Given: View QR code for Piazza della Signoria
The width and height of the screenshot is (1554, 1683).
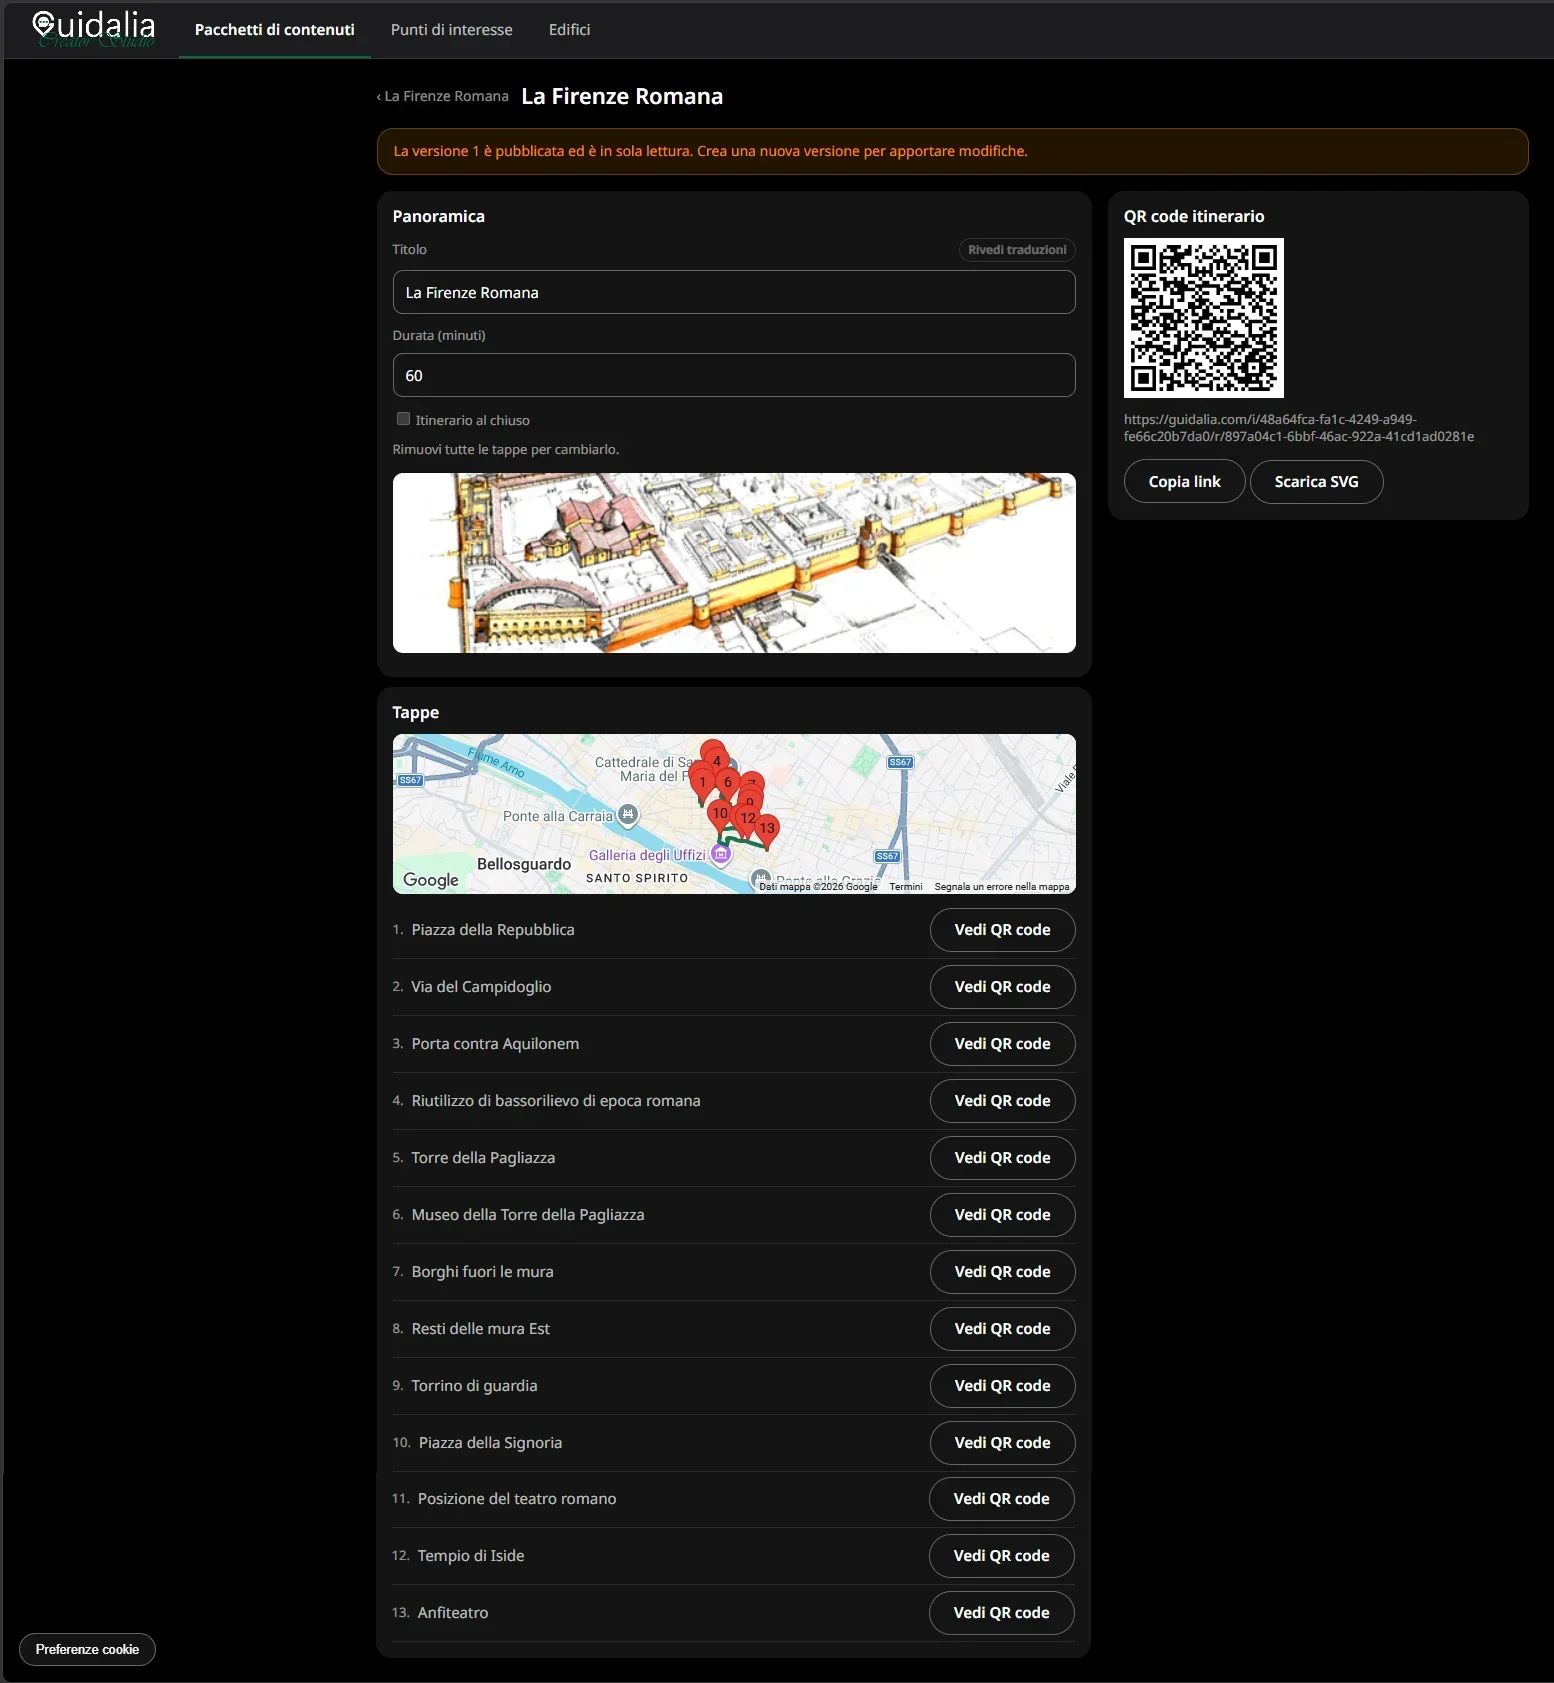Looking at the screenshot, I should (1003, 1443).
